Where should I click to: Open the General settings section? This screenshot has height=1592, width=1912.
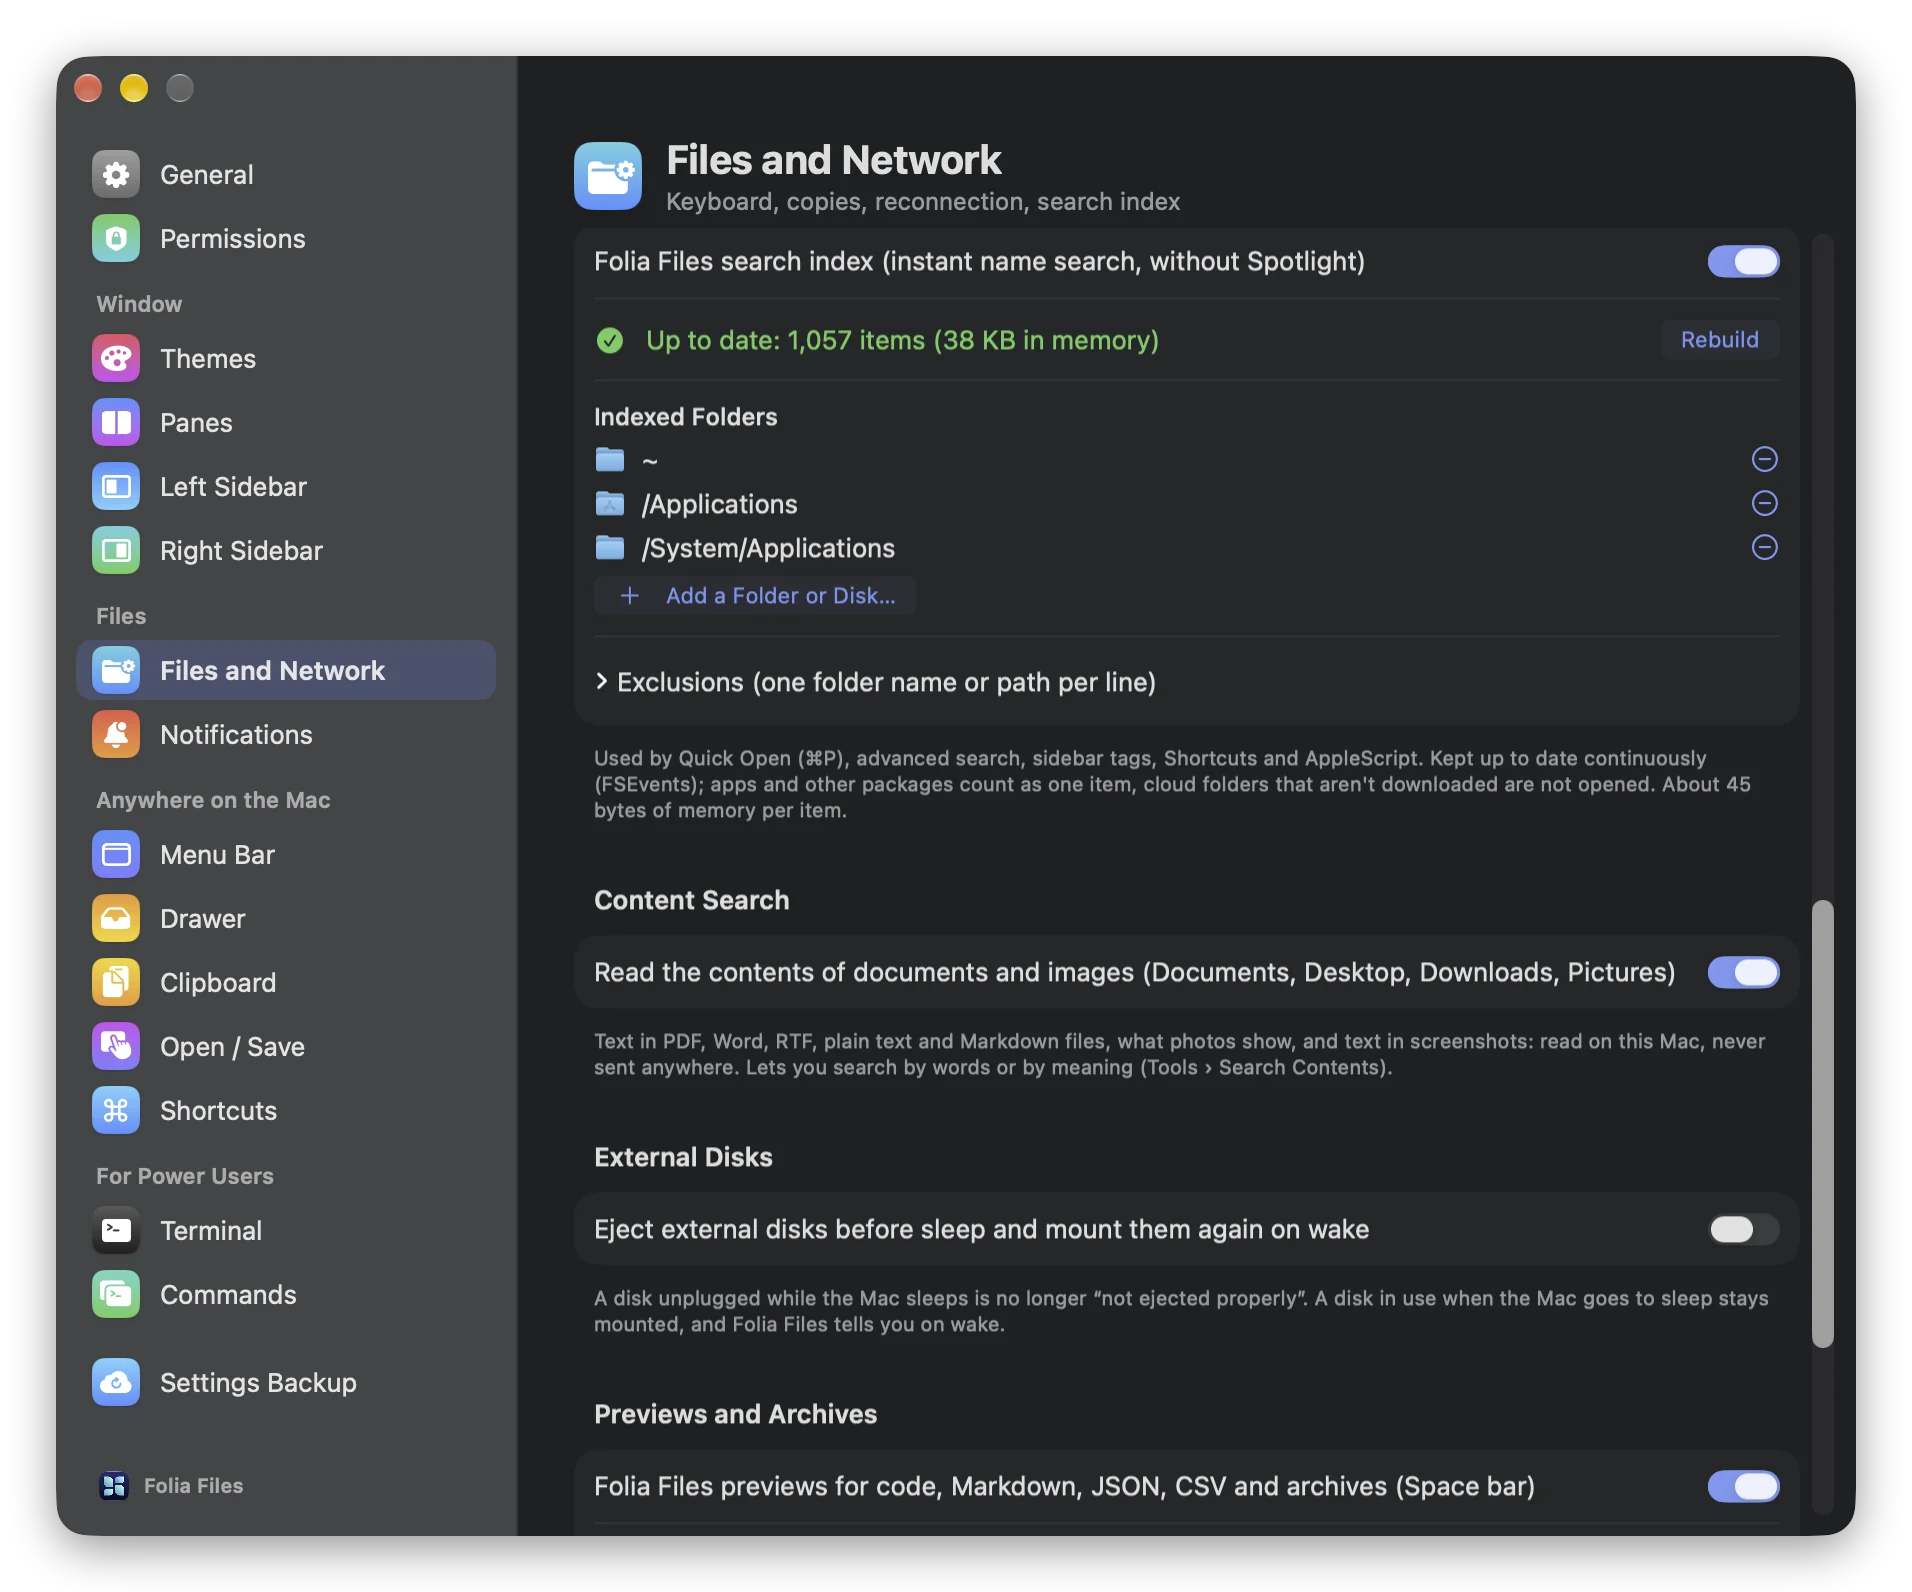click(x=286, y=175)
